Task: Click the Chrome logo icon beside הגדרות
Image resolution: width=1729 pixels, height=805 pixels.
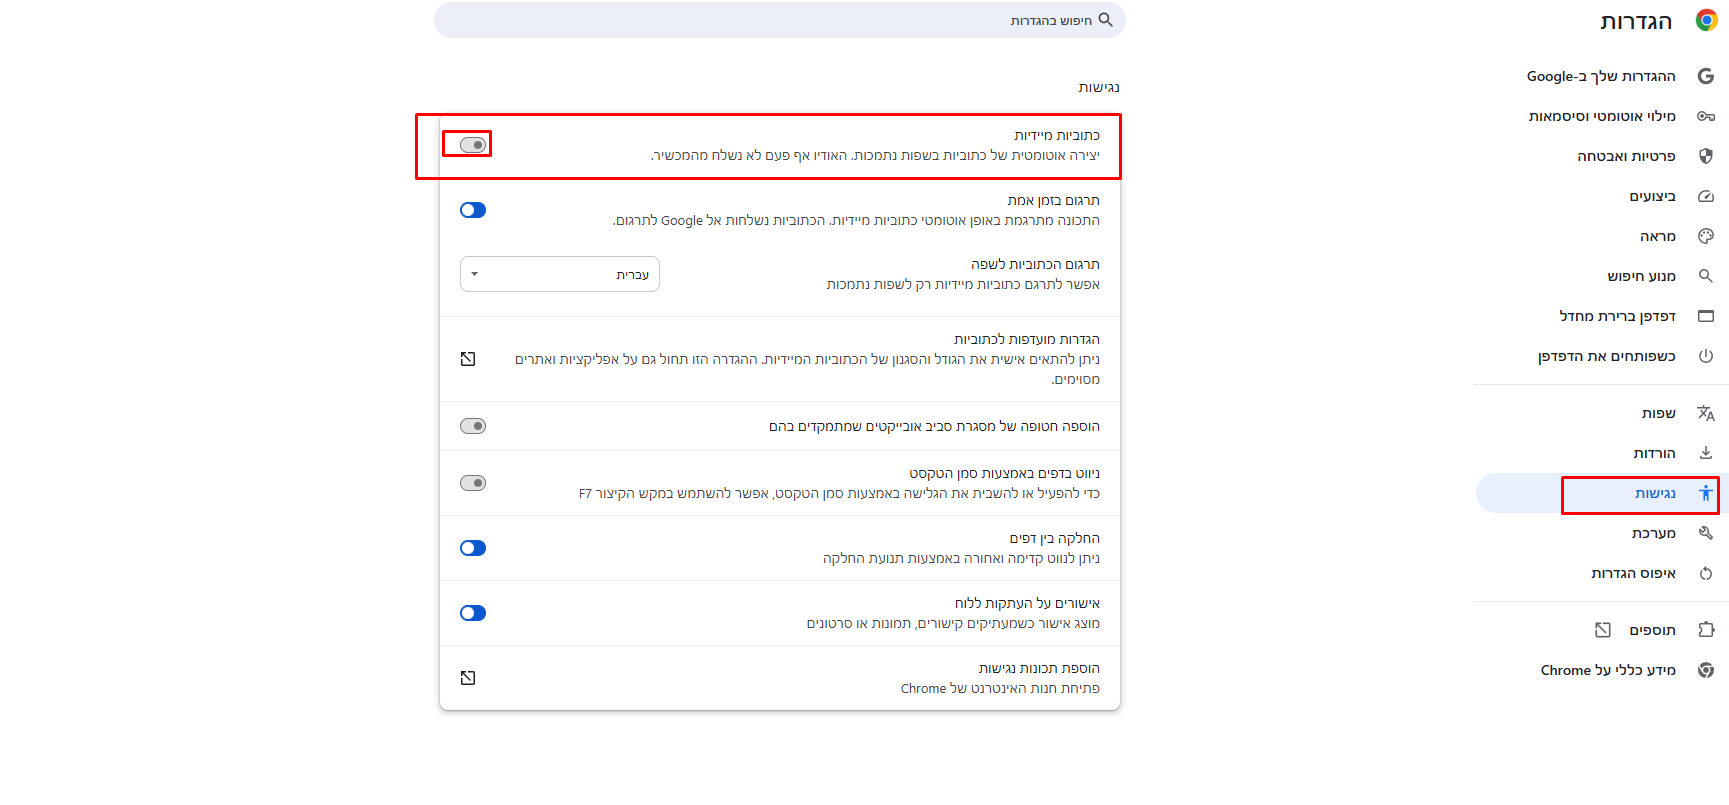Action: tap(1706, 21)
